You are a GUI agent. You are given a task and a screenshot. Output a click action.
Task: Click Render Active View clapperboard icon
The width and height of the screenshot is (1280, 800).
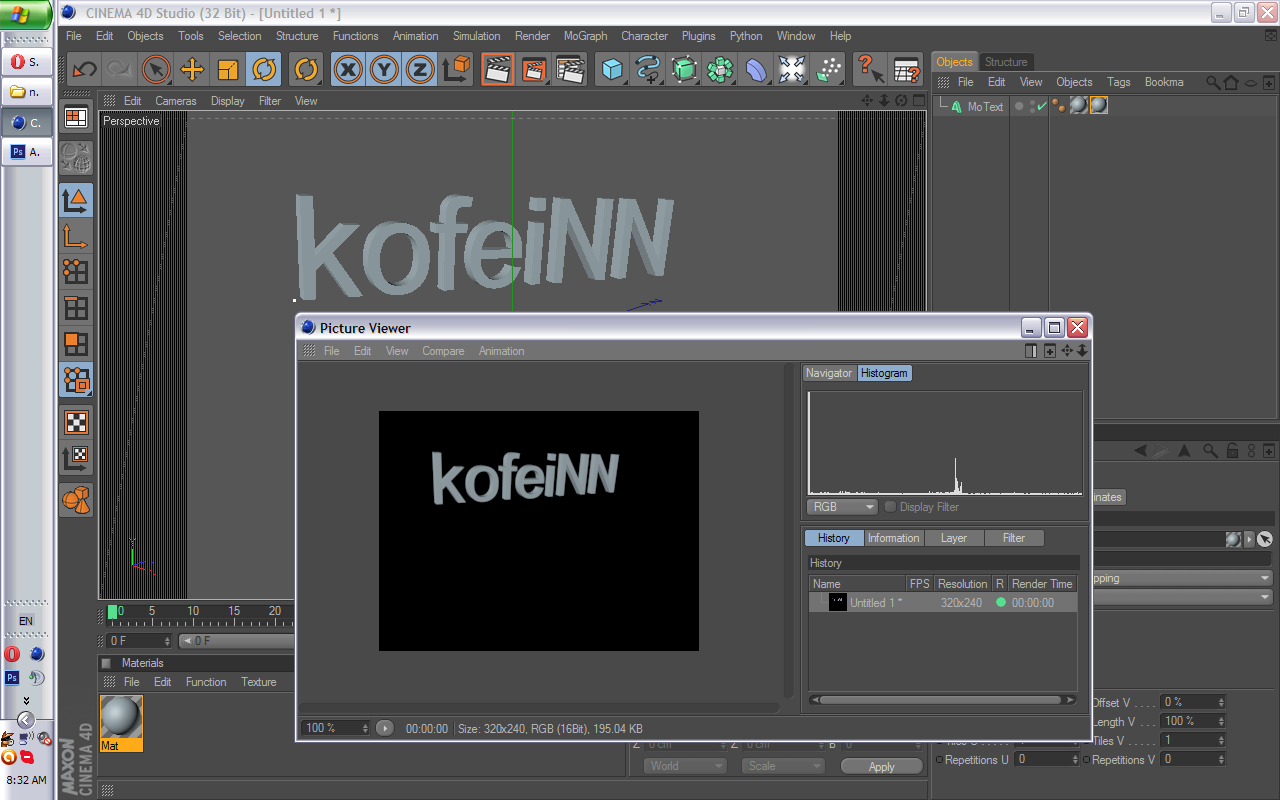(498, 69)
